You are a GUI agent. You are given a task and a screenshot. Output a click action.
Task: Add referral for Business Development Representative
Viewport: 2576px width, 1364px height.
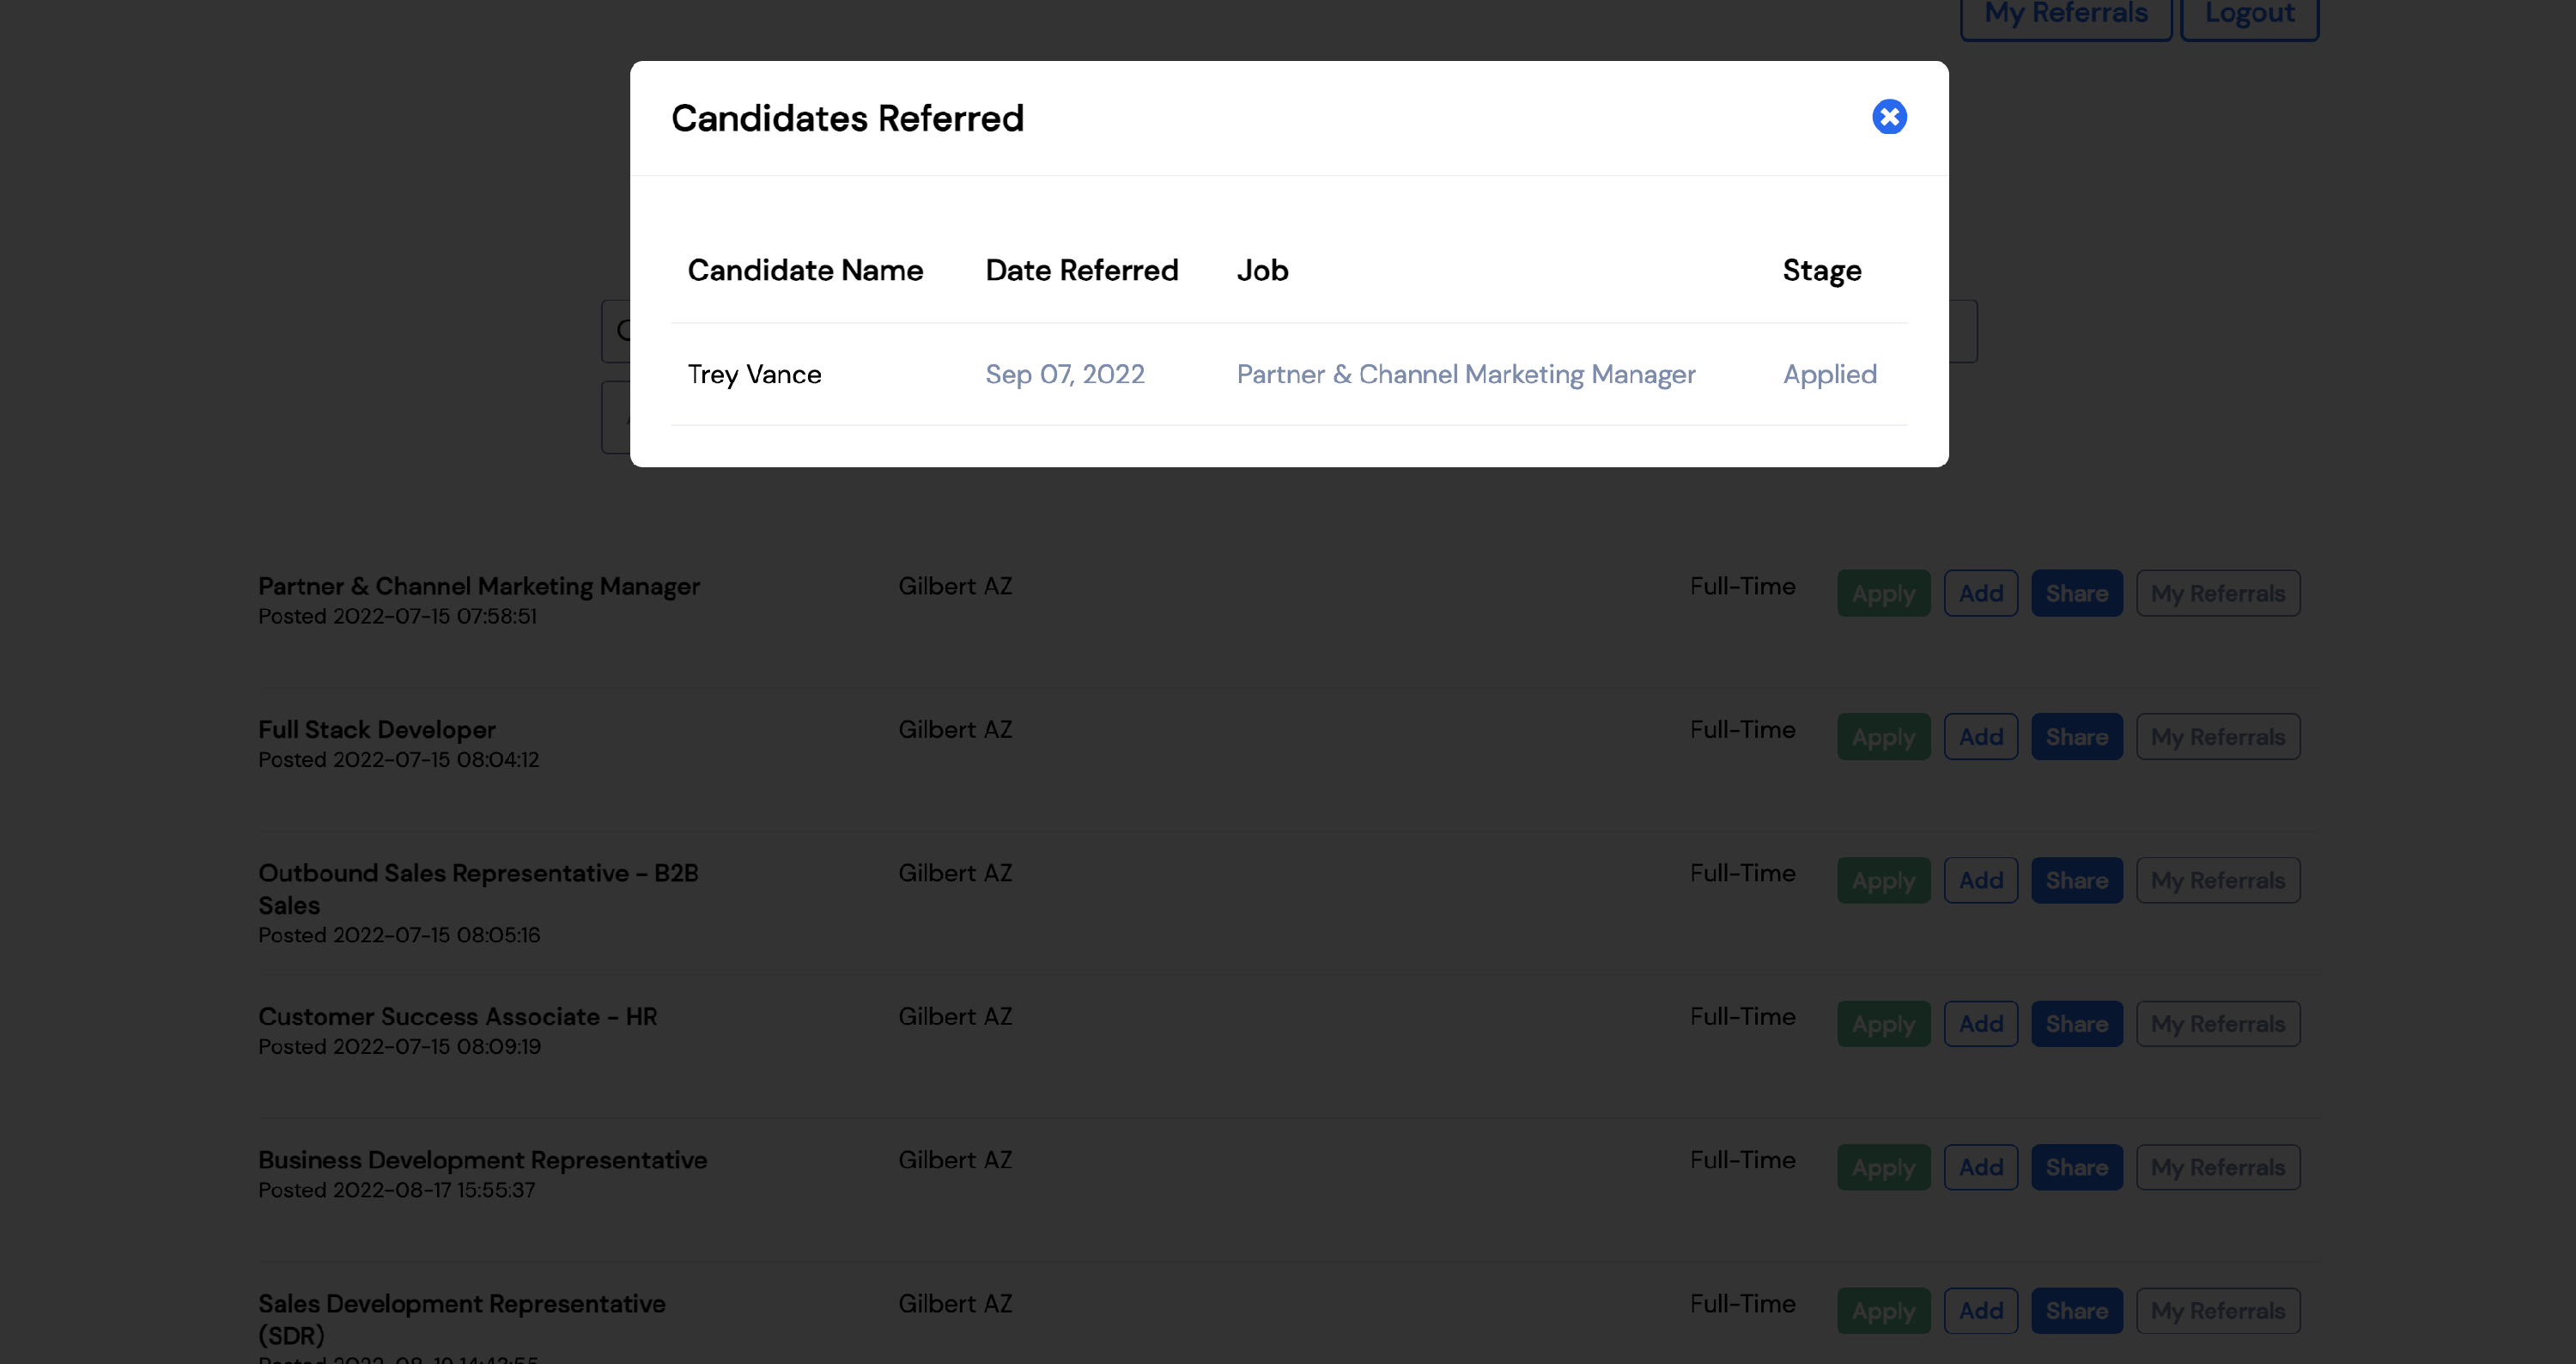pos(1980,1167)
